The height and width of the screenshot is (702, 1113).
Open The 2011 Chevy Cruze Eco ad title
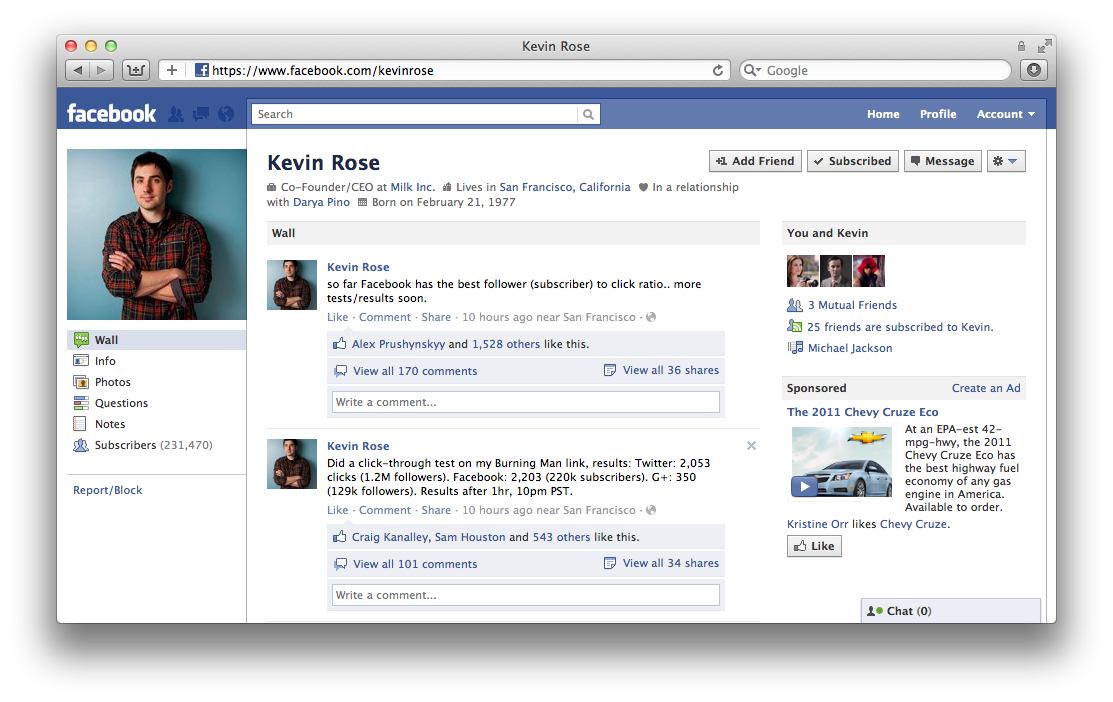862,412
